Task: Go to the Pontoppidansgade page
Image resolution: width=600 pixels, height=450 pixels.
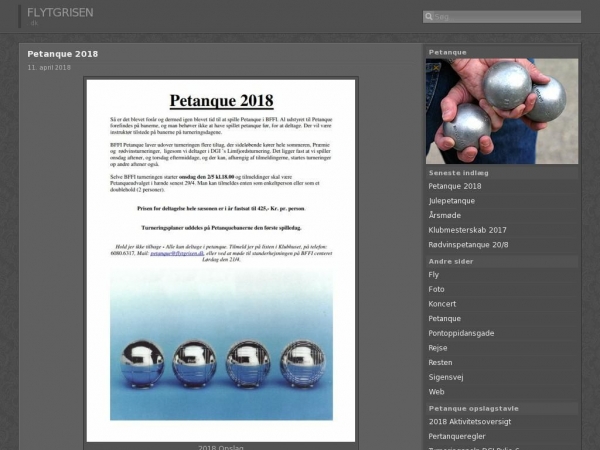Action: 461,333
